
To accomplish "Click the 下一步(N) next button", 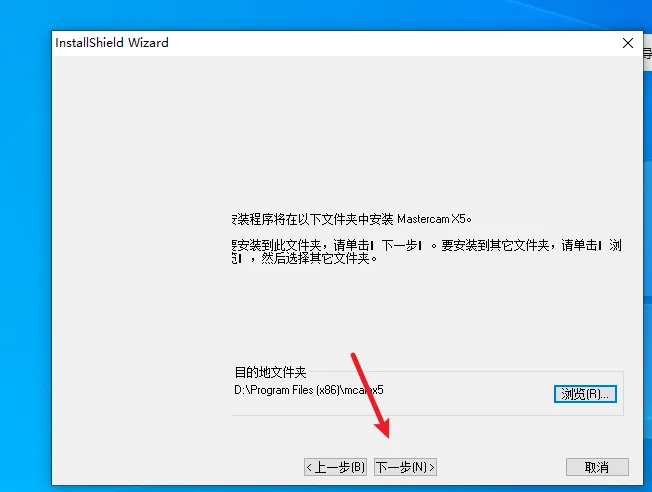I will point(405,467).
